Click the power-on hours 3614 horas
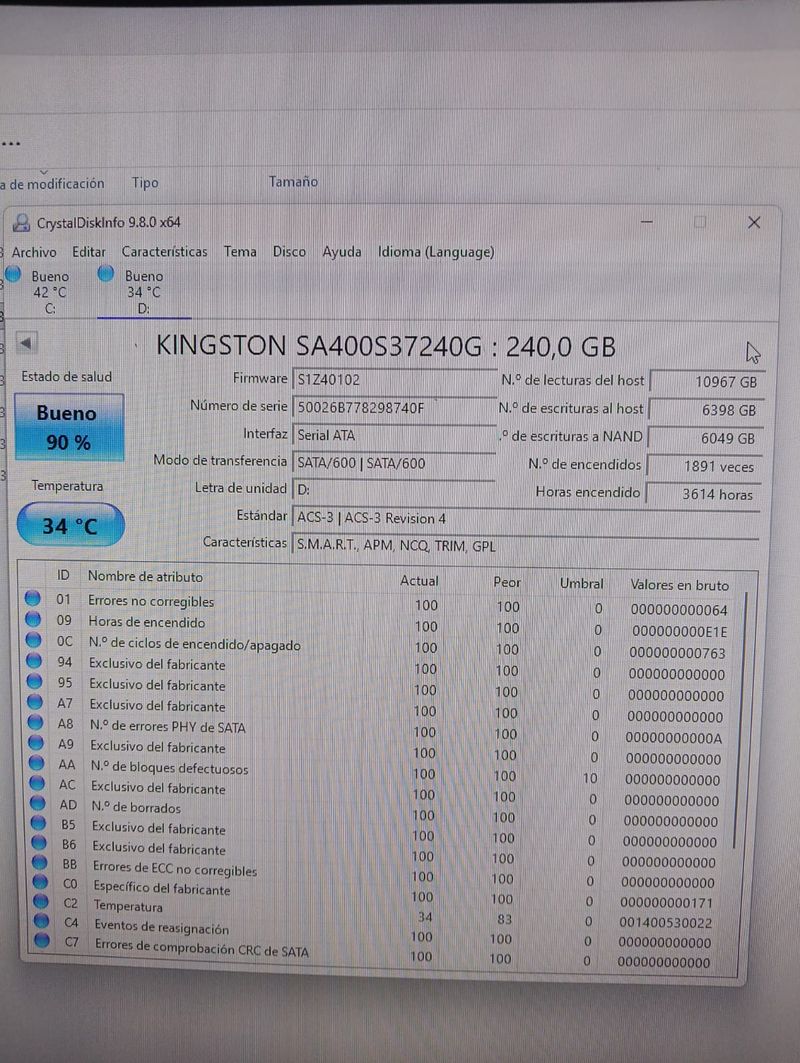The image size is (800, 1063). (702, 494)
